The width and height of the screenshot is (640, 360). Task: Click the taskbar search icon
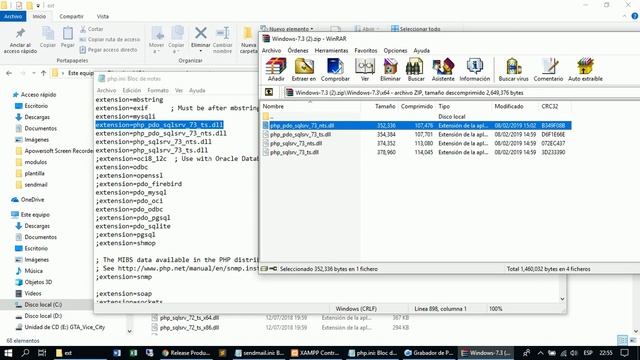coord(25,353)
